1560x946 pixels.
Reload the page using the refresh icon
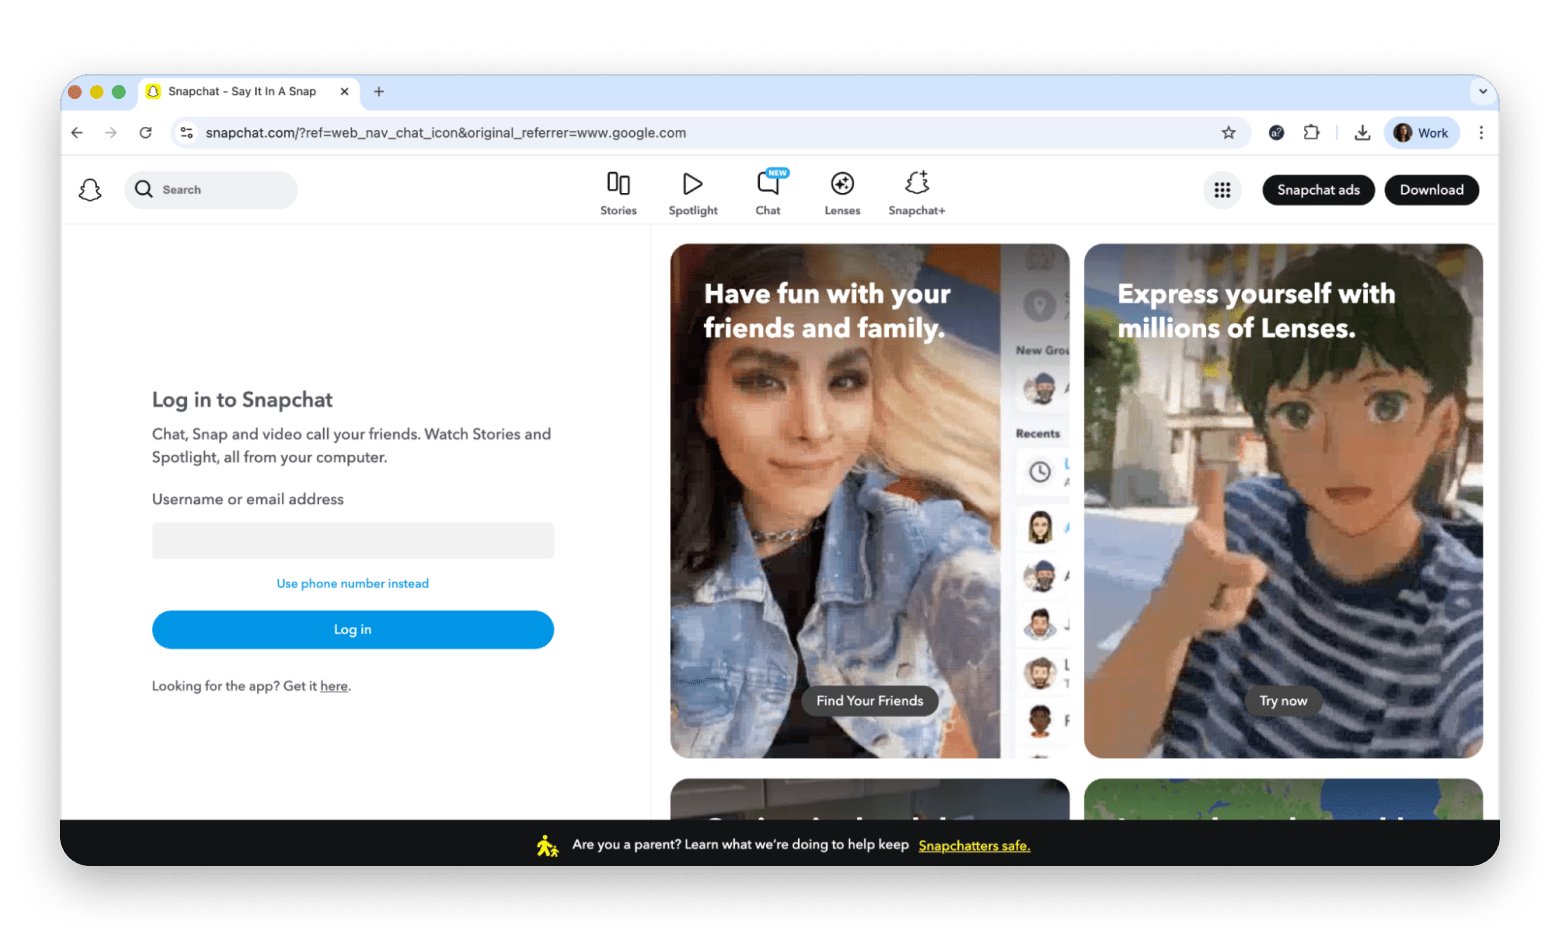[x=145, y=132]
